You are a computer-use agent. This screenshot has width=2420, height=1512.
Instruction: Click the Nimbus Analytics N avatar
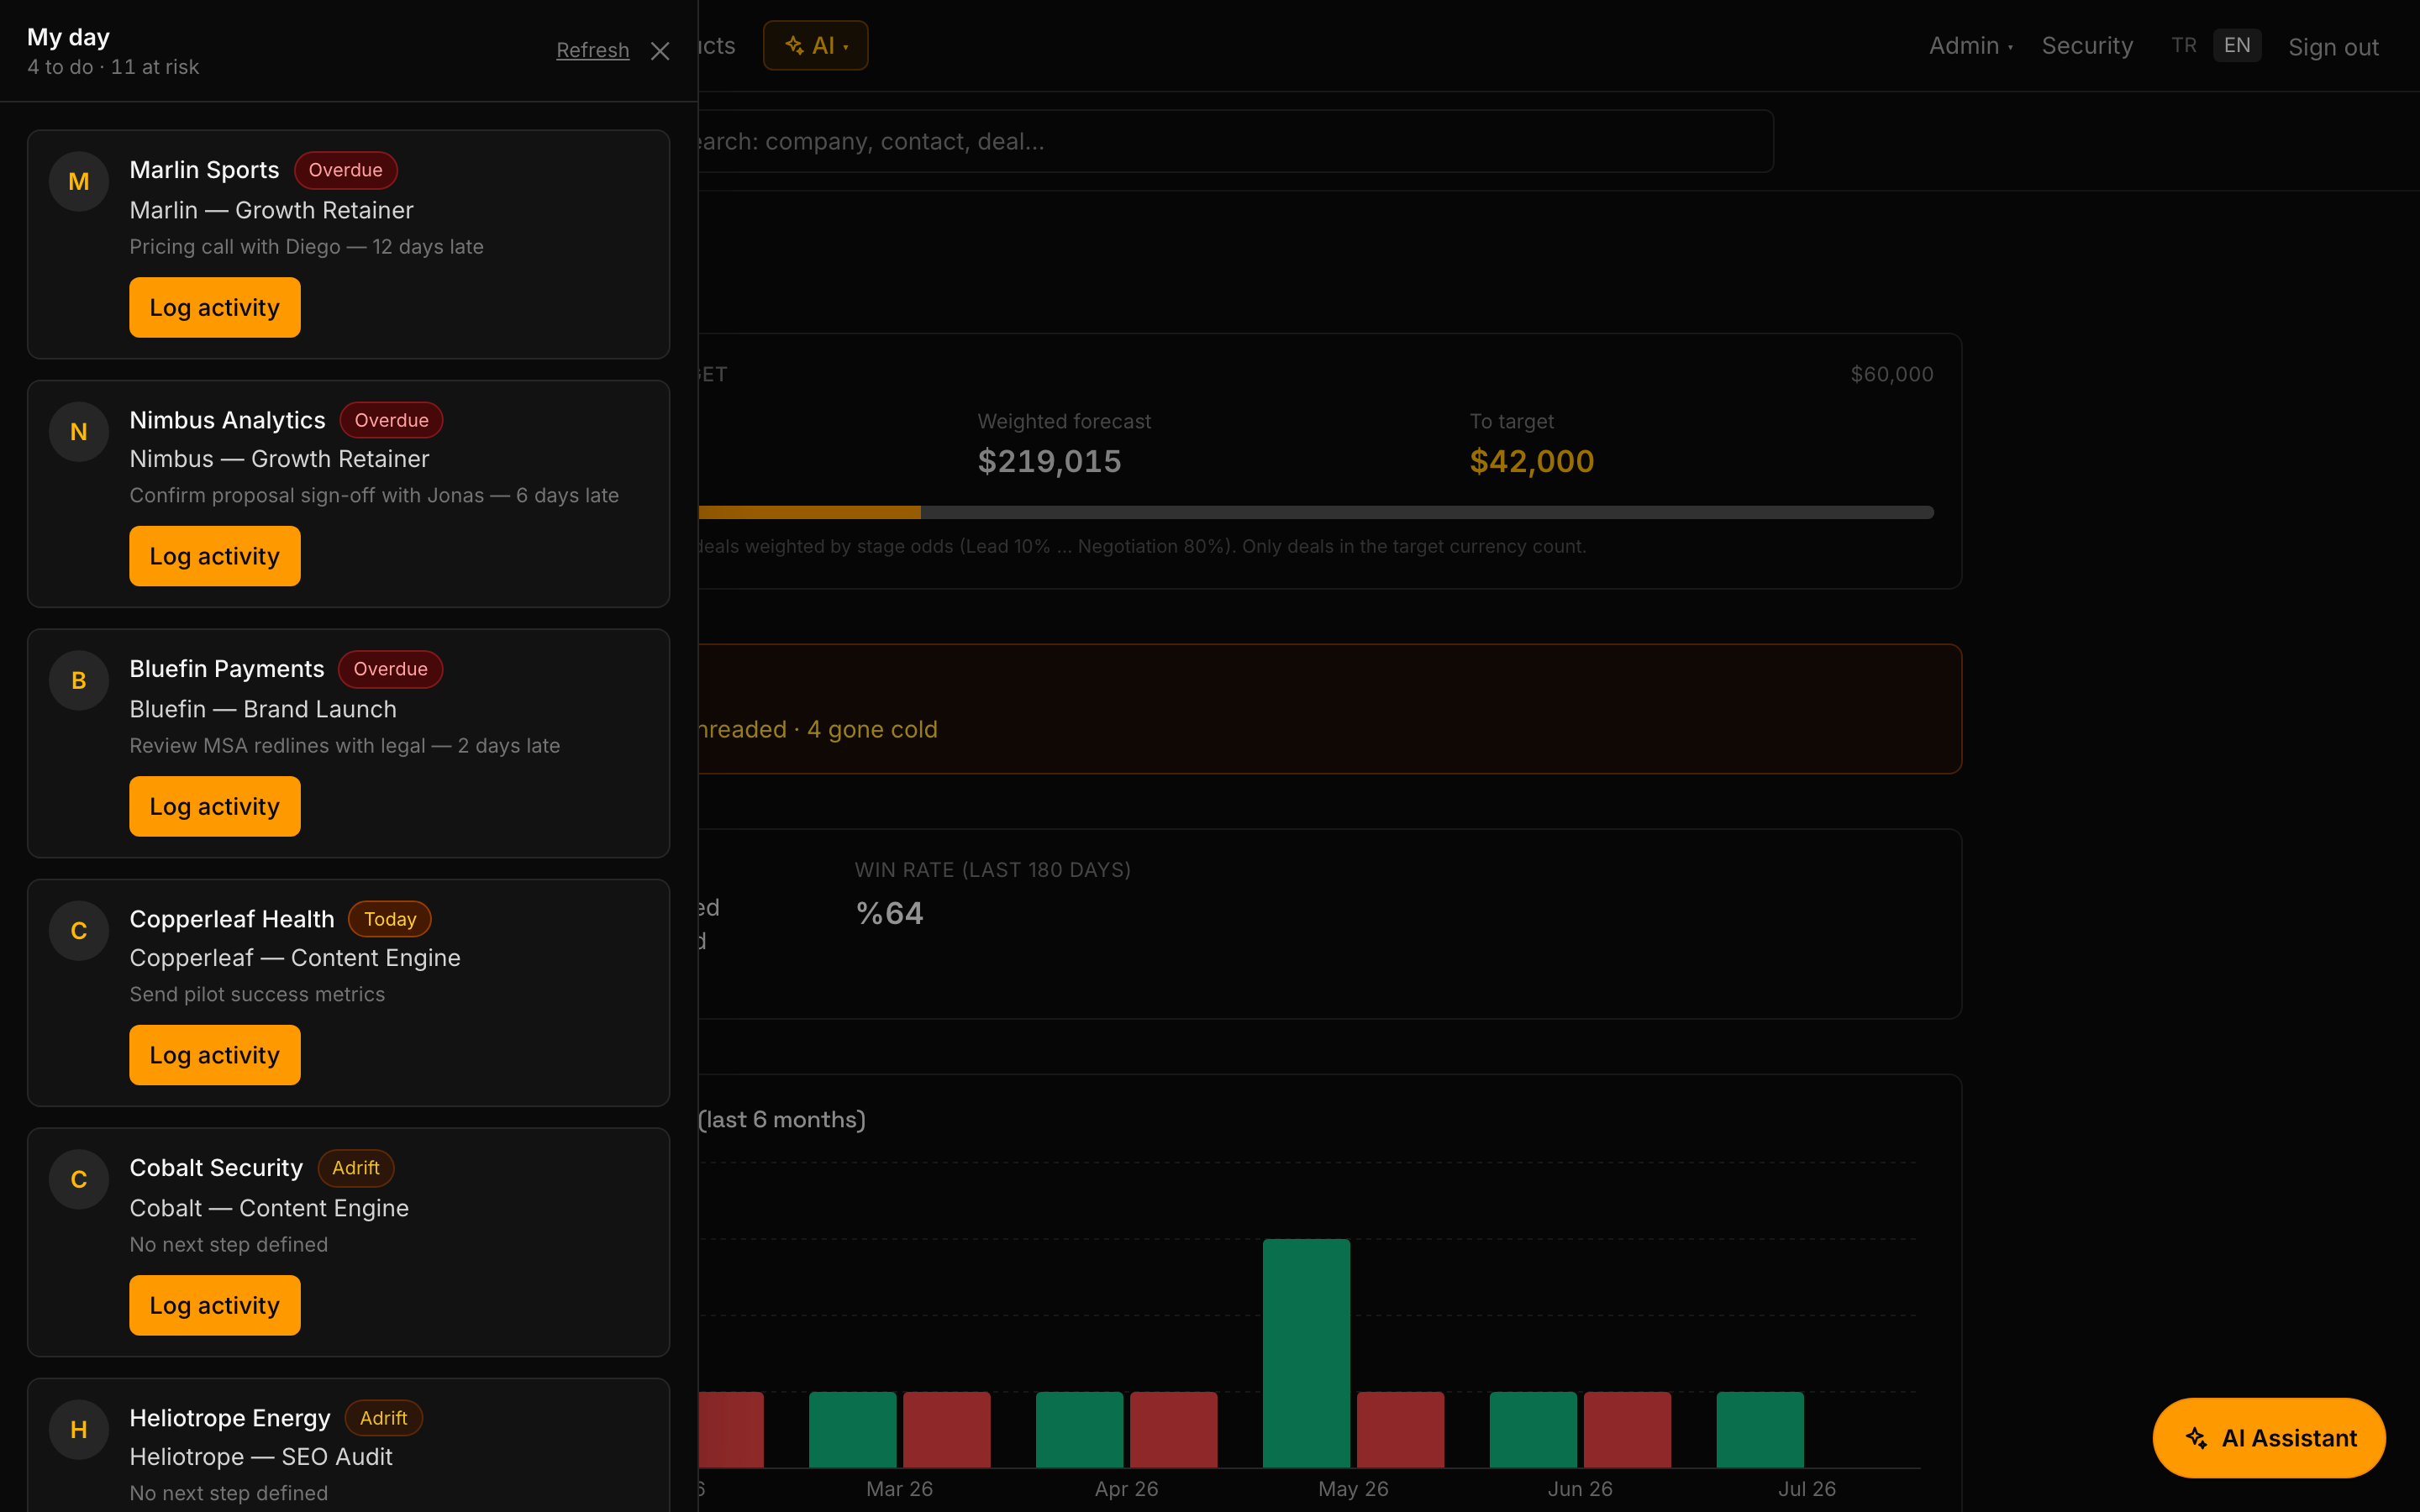click(79, 431)
